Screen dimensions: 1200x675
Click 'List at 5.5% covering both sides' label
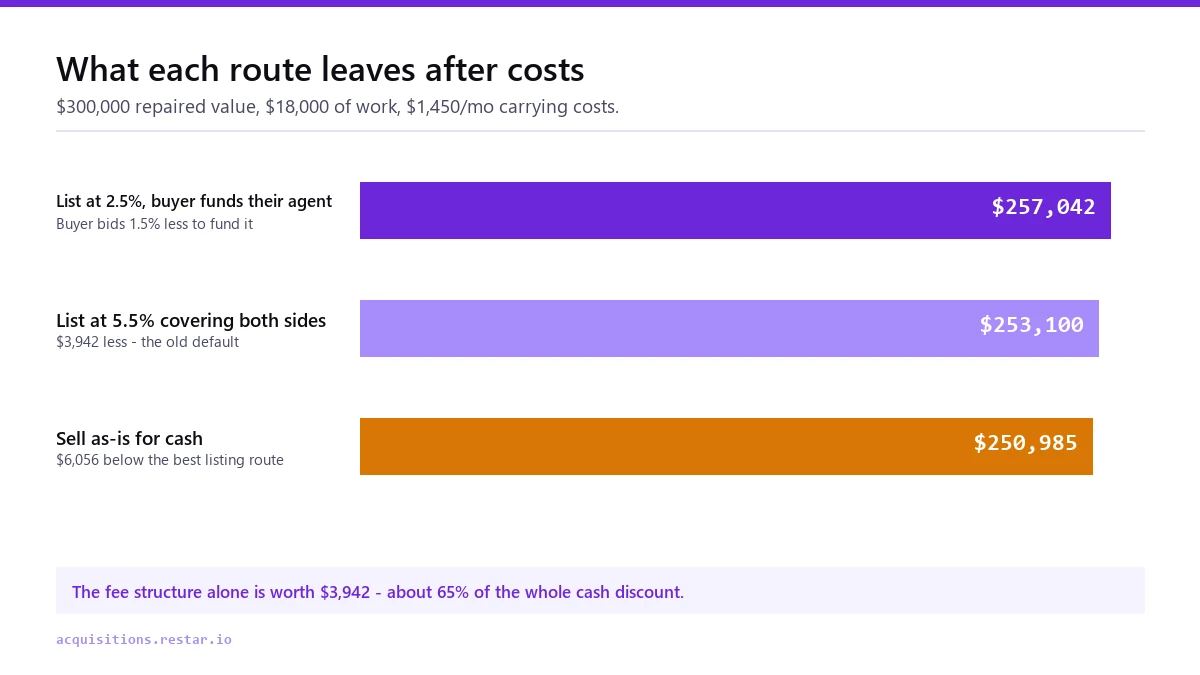(x=191, y=321)
